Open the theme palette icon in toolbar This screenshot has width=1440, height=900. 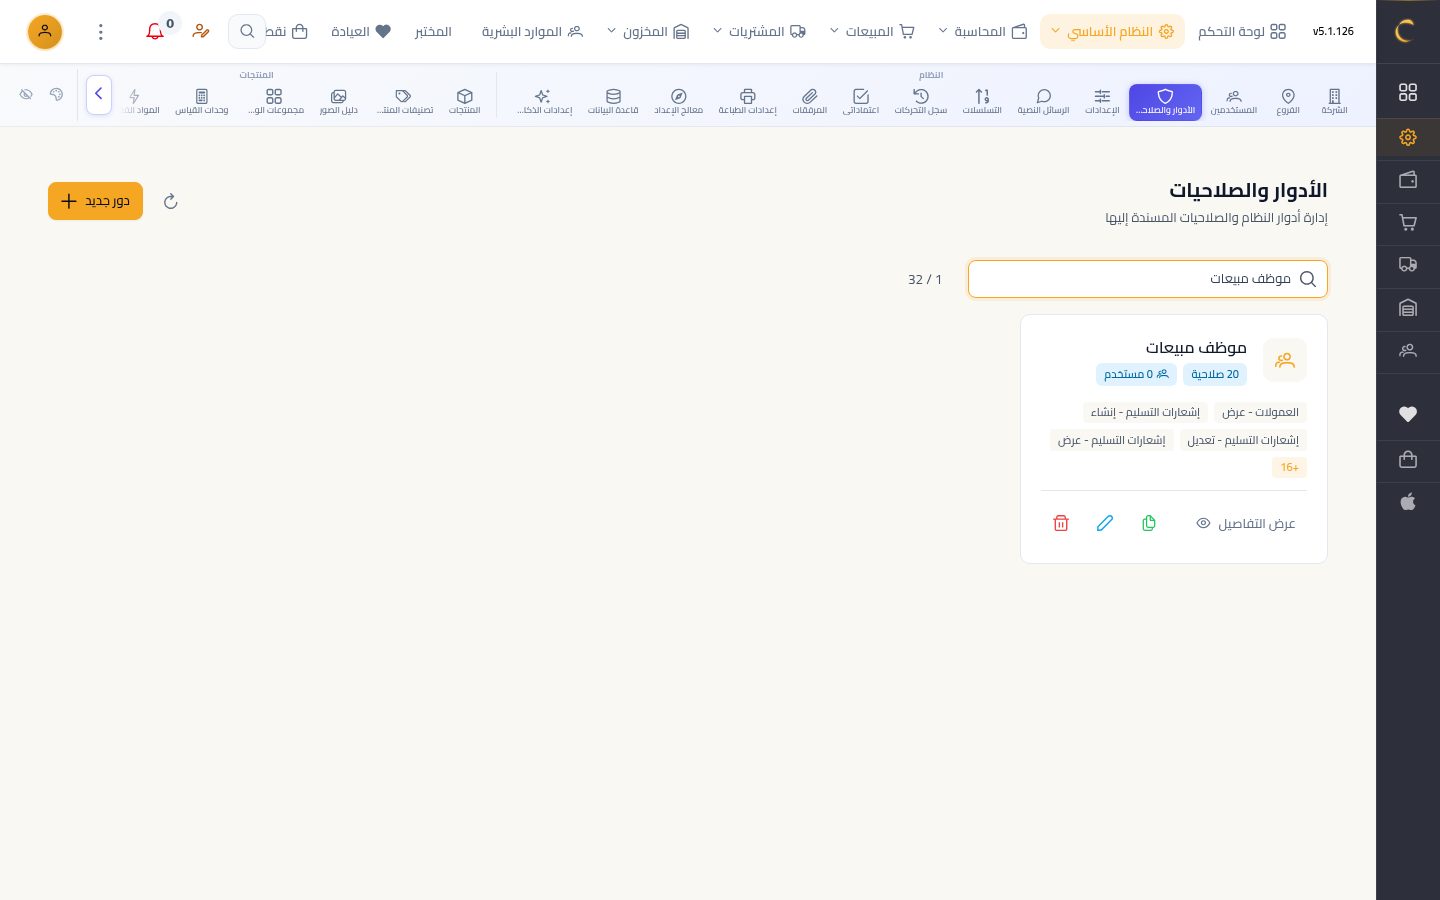(57, 95)
